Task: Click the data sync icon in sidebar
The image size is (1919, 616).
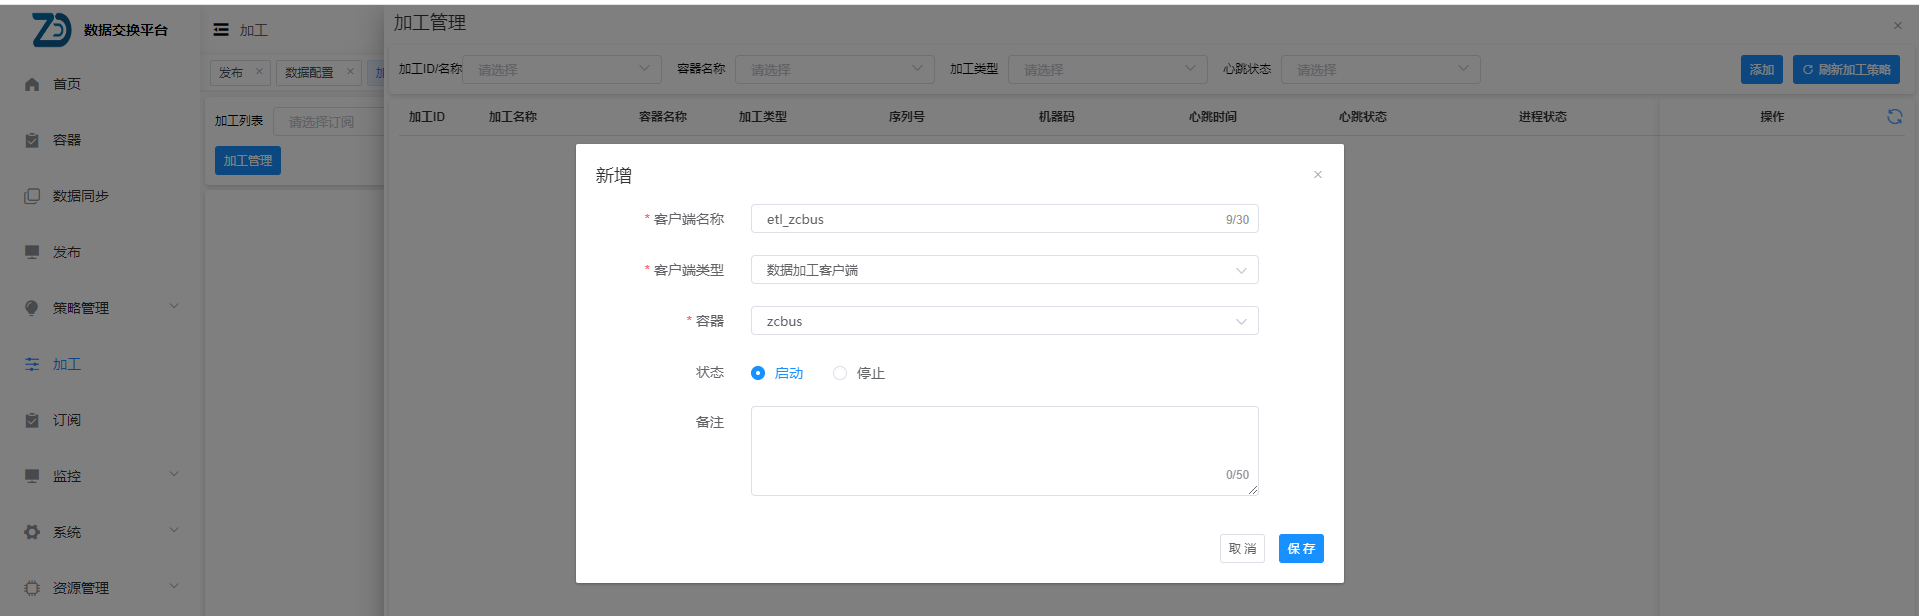Action: coord(32,197)
